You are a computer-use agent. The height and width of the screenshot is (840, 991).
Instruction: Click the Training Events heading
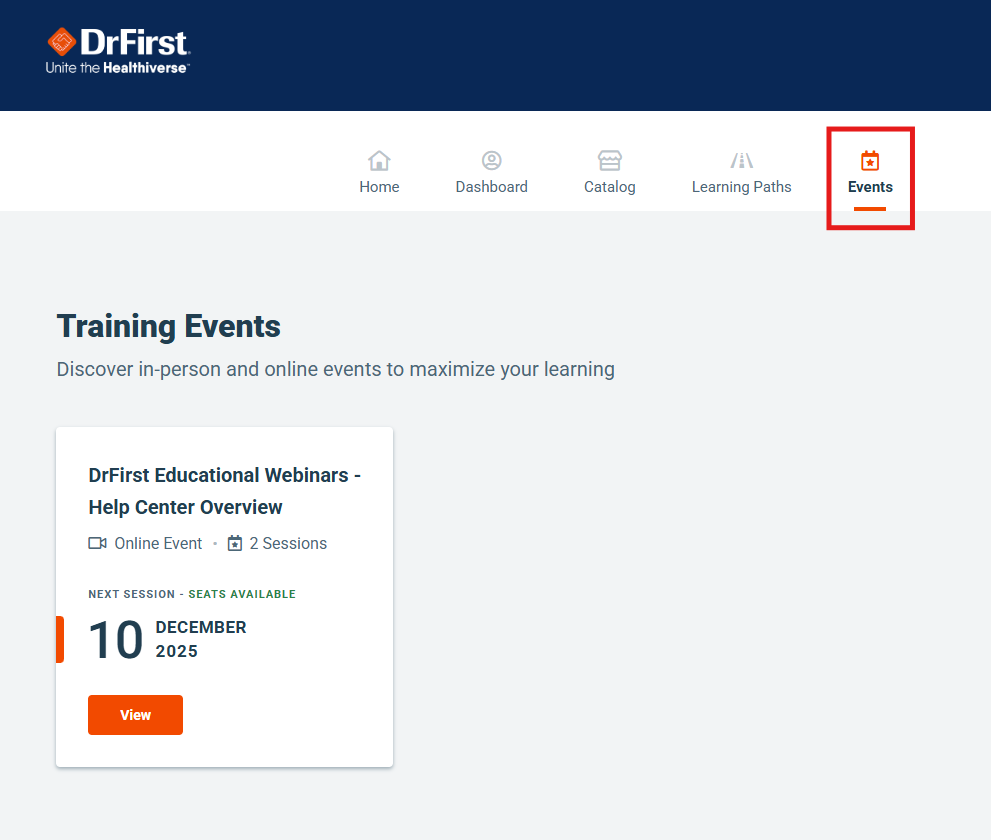click(x=168, y=326)
